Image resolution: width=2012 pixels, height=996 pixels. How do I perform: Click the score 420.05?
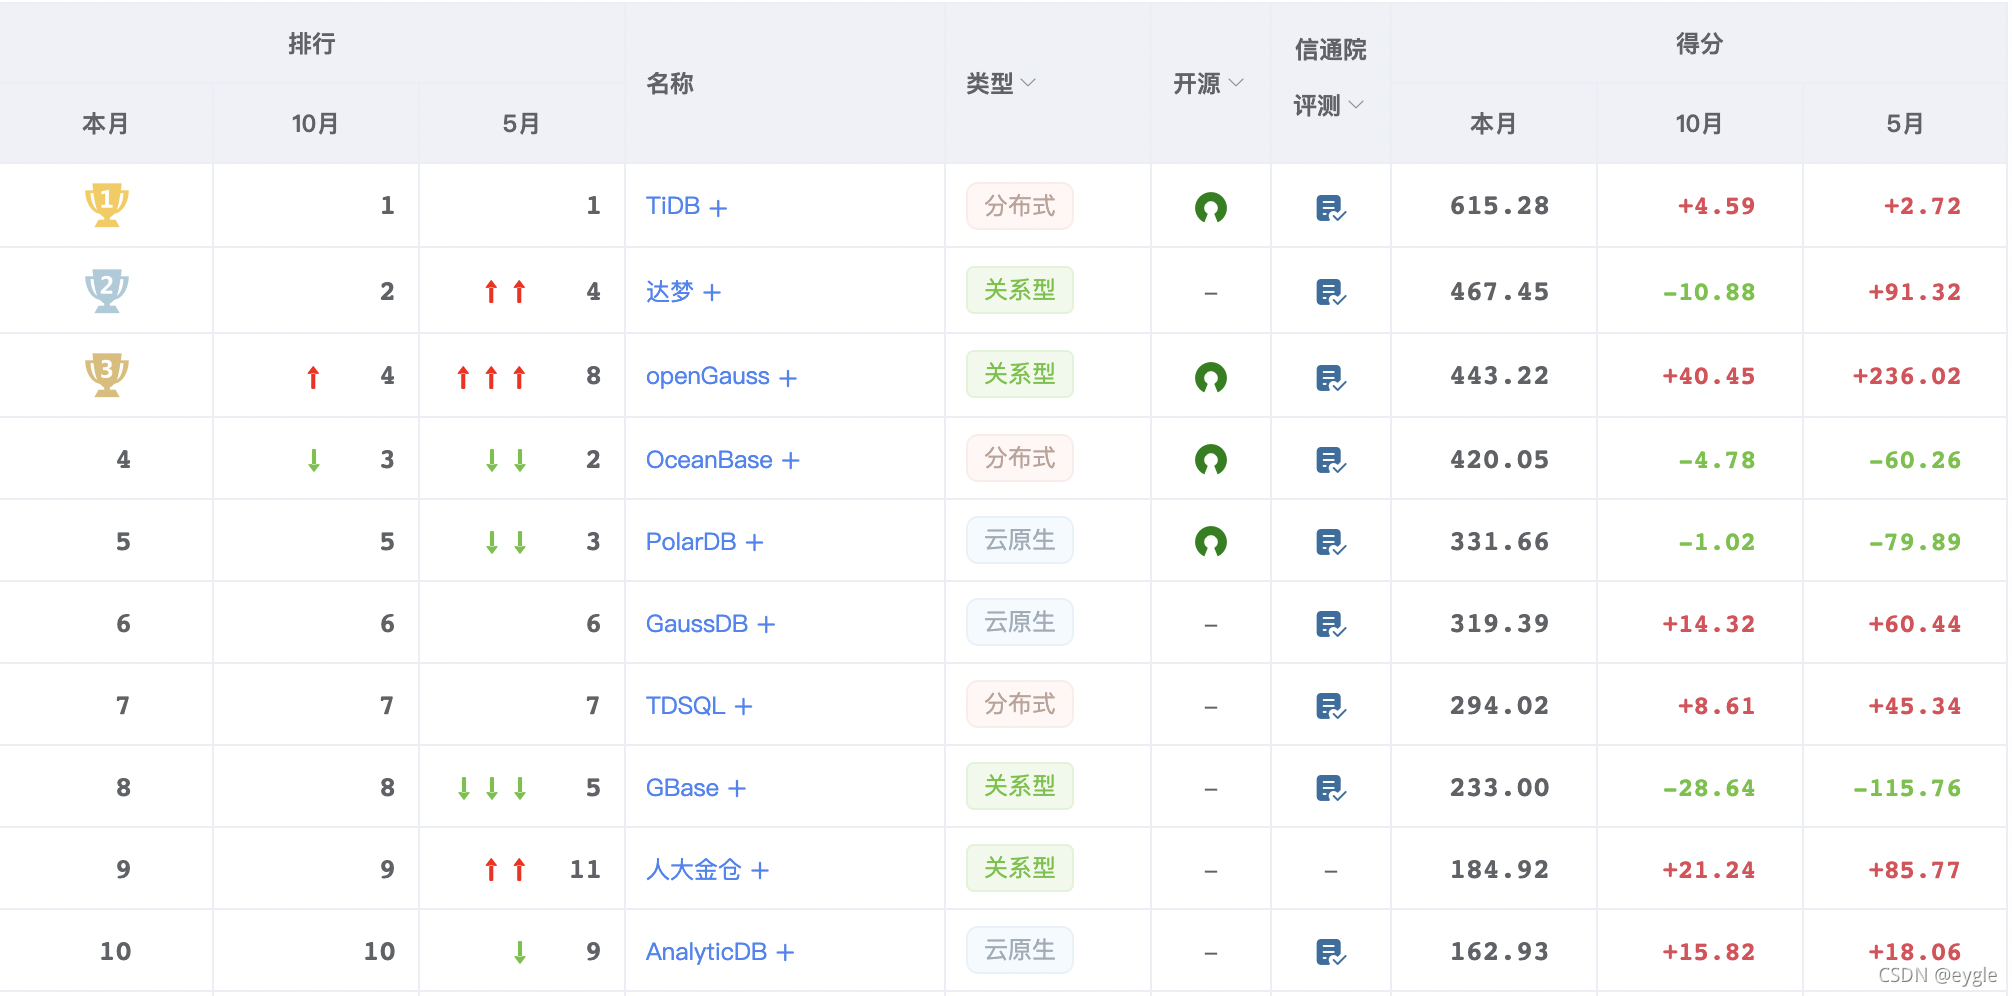coord(1499,460)
